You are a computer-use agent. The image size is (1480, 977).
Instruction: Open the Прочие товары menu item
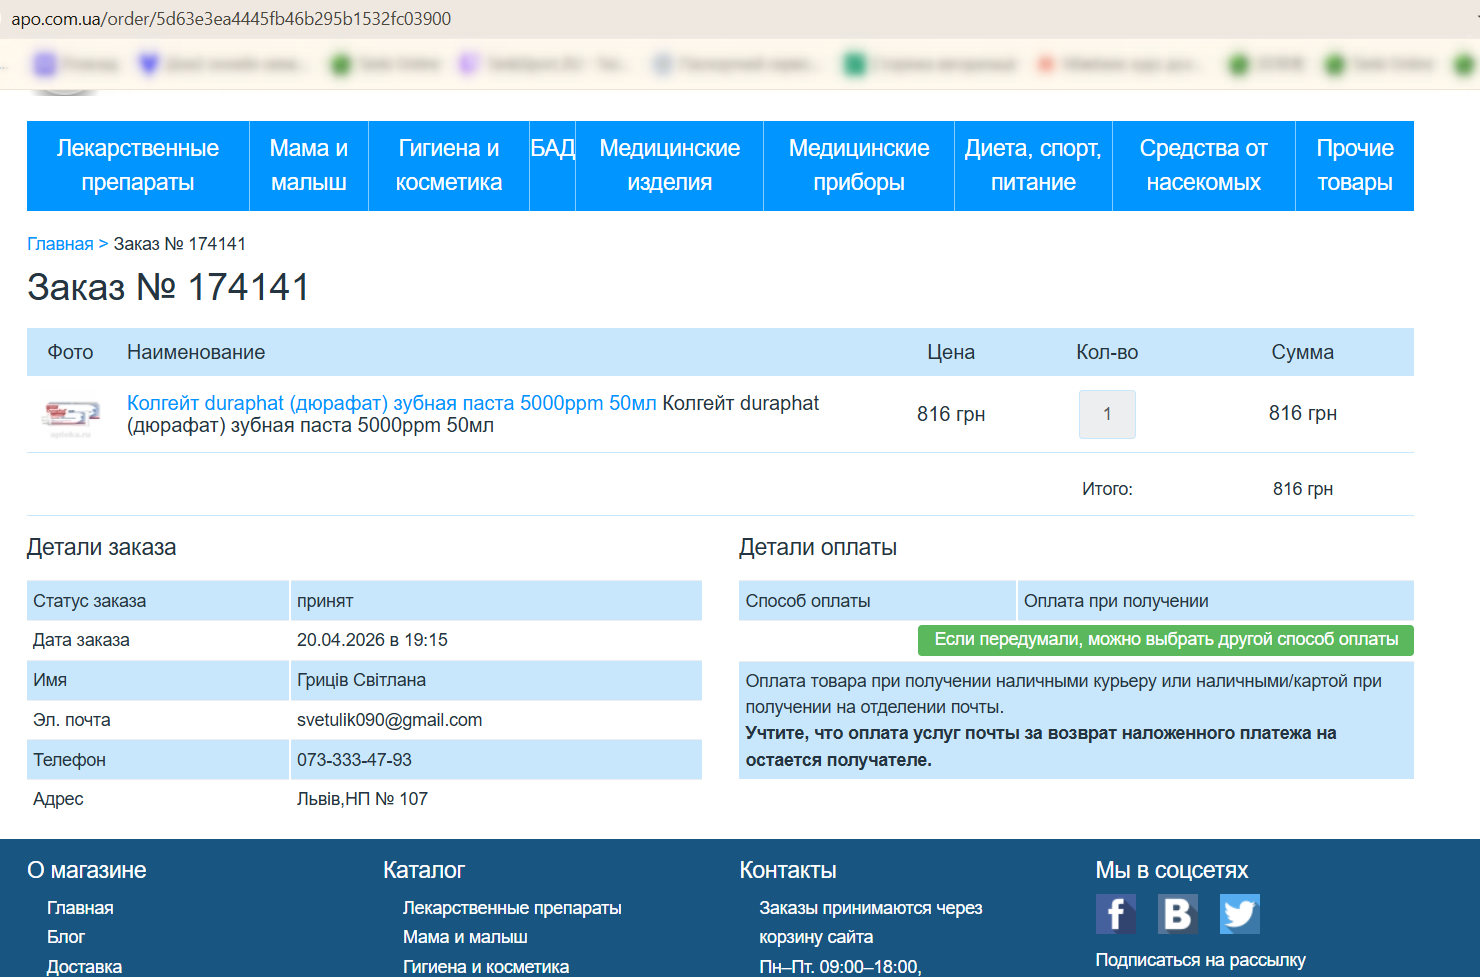(x=1355, y=166)
